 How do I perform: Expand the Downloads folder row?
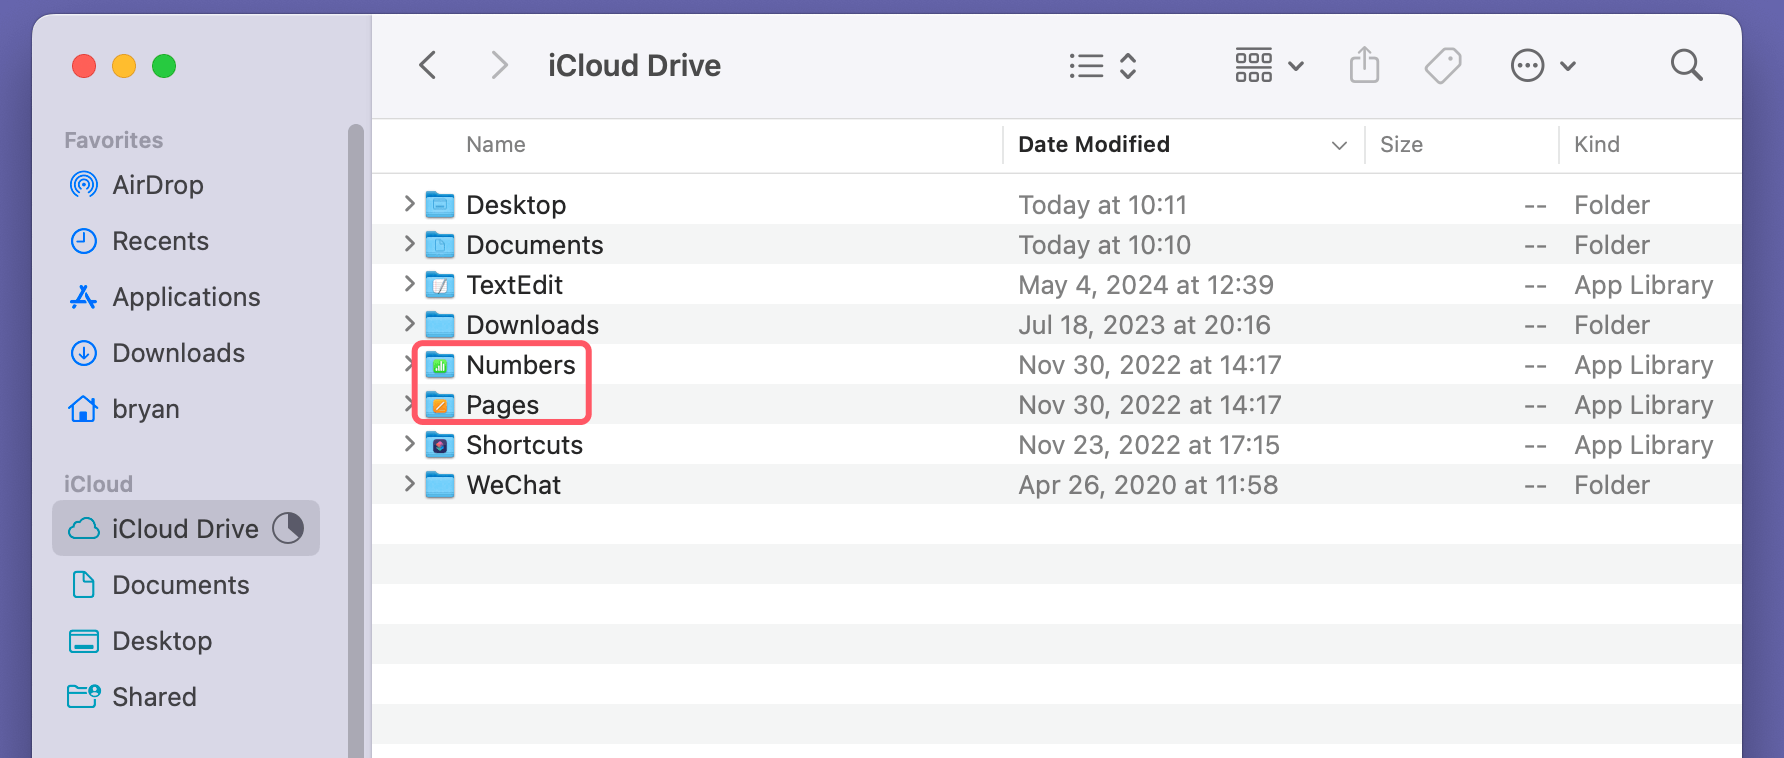click(409, 324)
